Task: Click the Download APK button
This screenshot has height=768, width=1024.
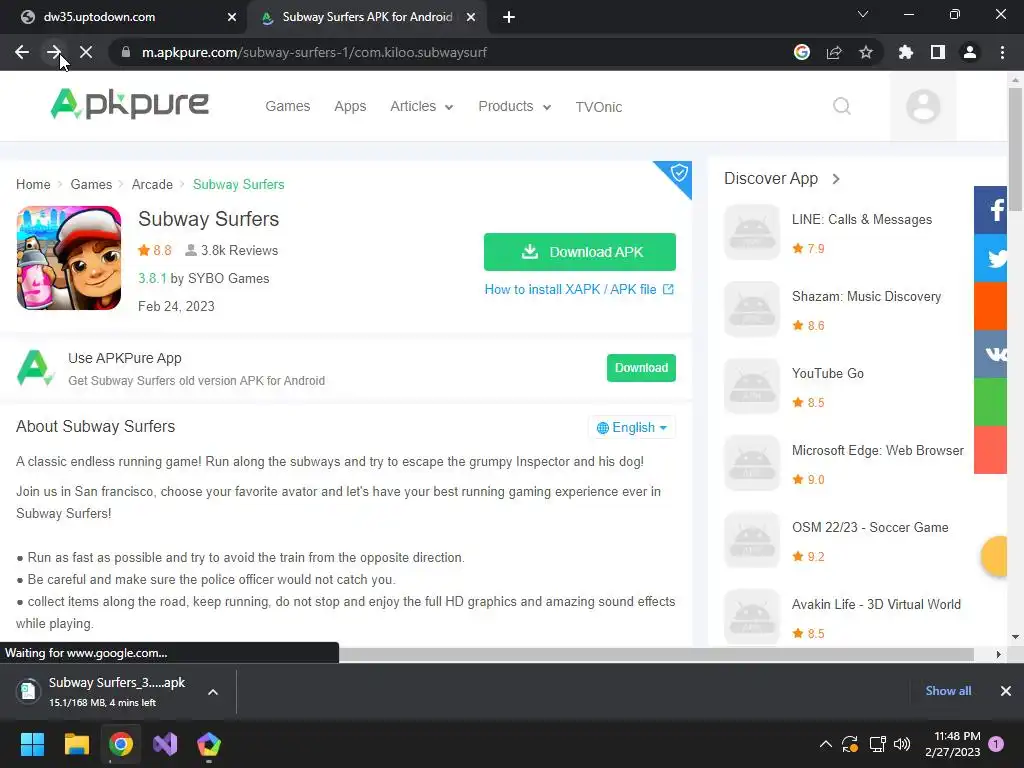Action: (x=580, y=252)
